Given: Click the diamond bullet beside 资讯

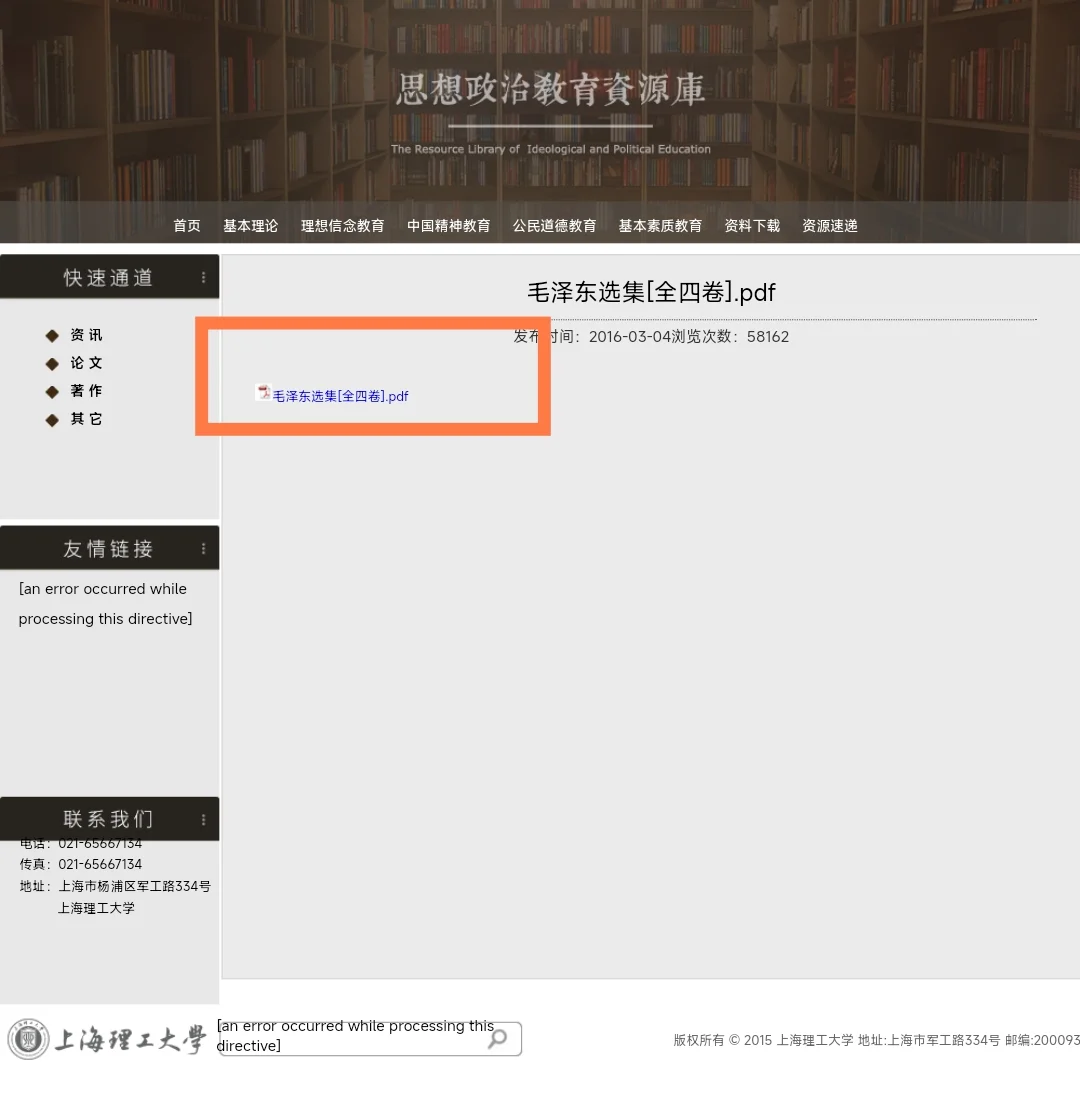Looking at the screenshot, I should [x=52, y=336].
